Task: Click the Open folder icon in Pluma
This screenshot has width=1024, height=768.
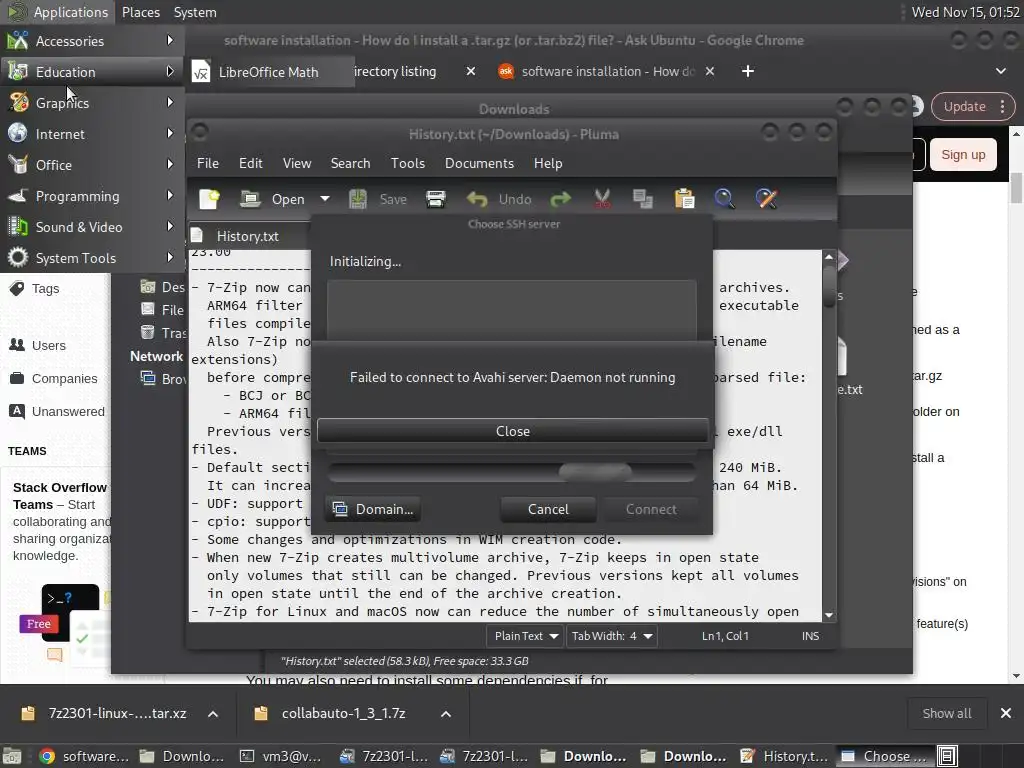Action: pos(250,199)
